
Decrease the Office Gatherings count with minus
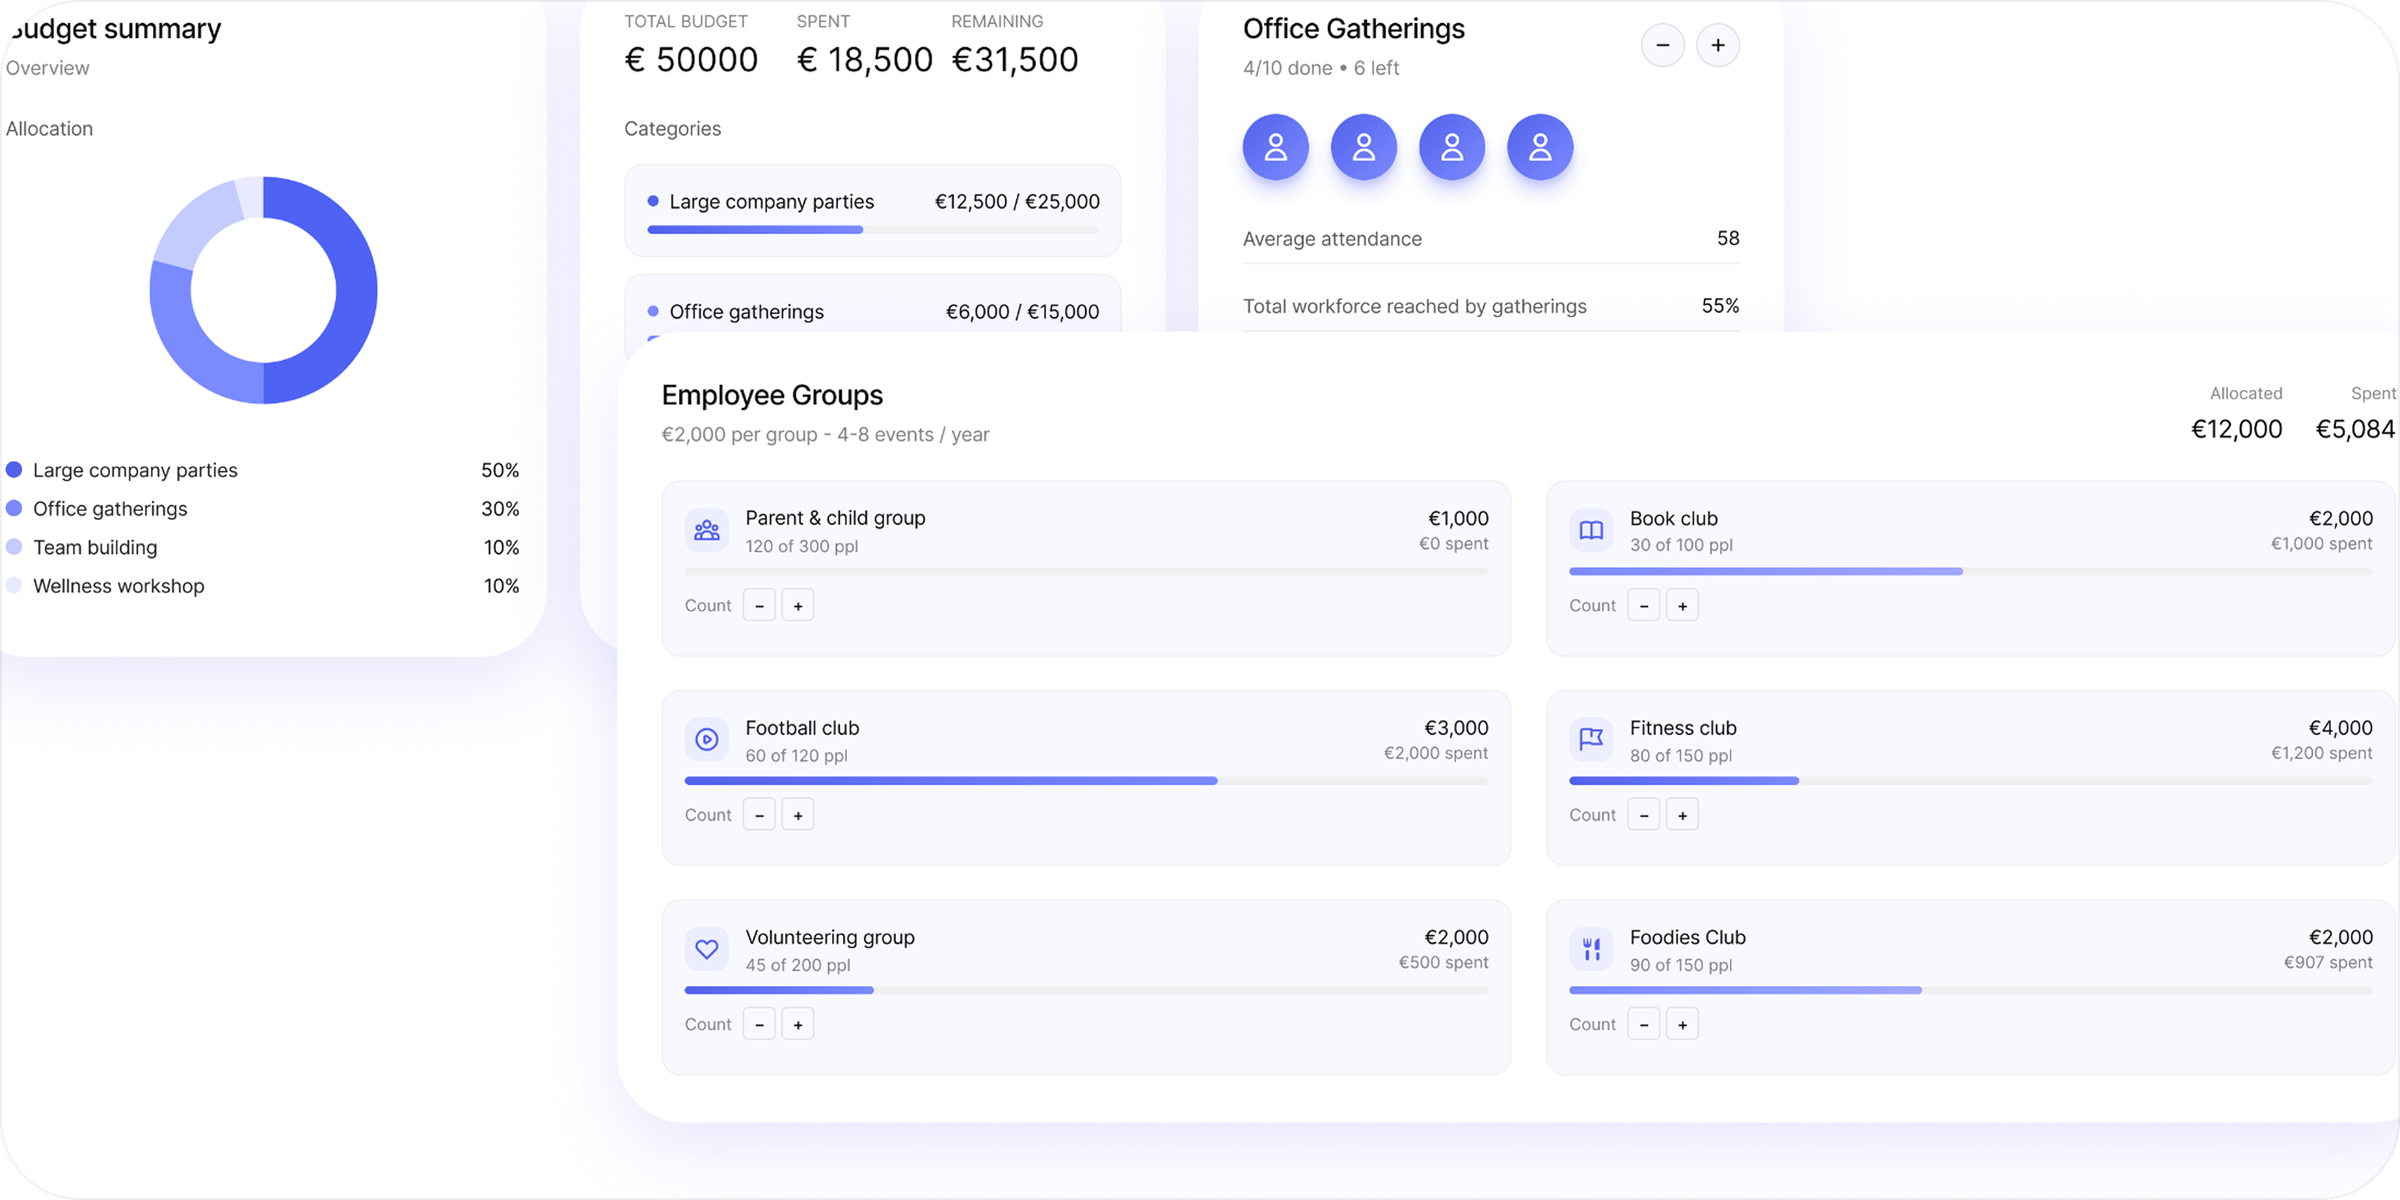[x=1663, y=45]
